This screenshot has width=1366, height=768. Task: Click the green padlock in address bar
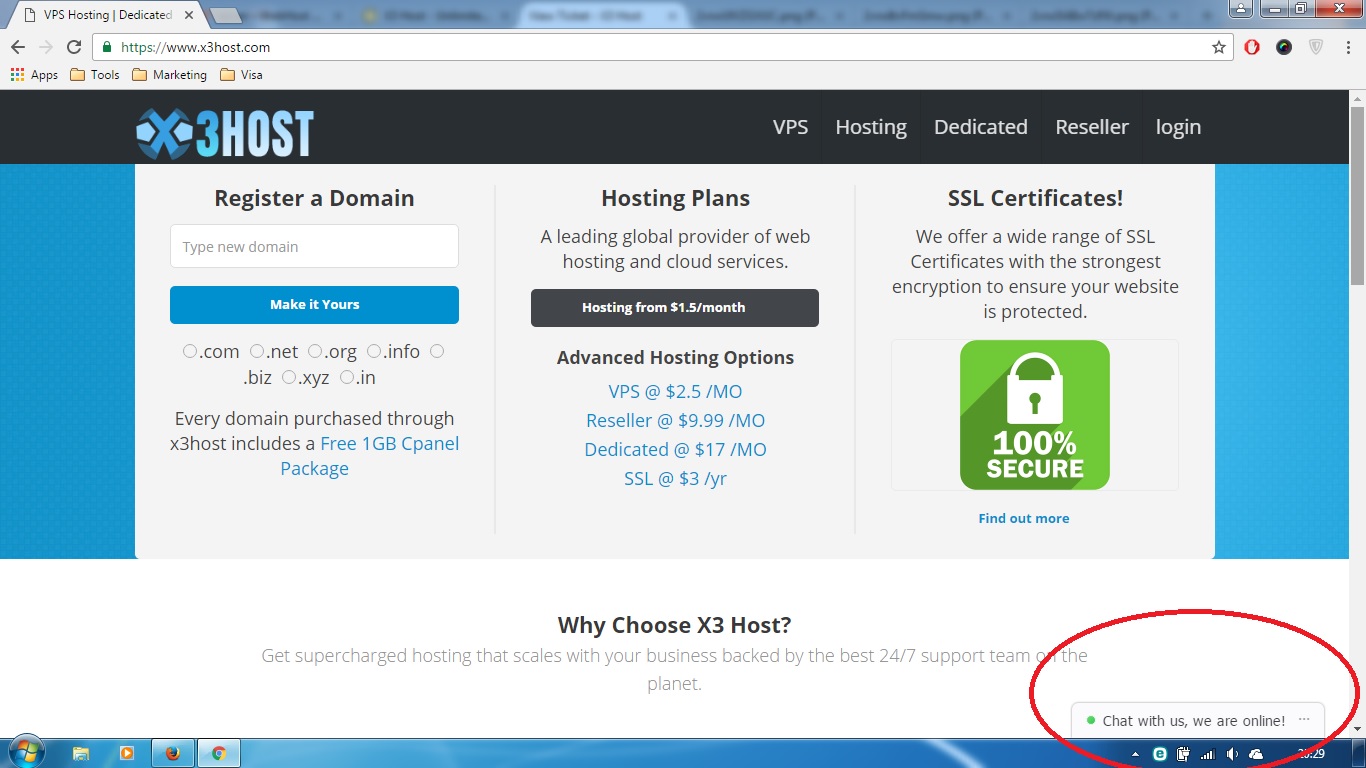[x=107, y=47]
